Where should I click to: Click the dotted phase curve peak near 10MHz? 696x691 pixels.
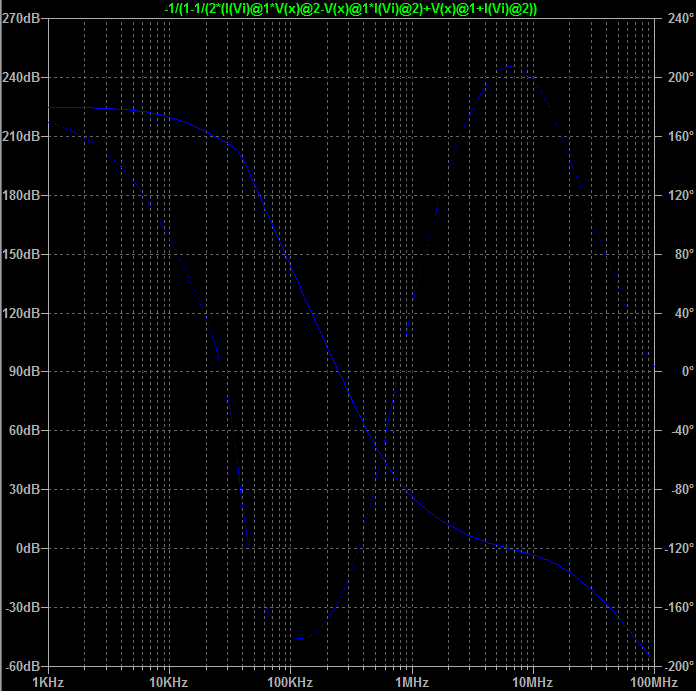pyautogui.click(x=513, y=67)
